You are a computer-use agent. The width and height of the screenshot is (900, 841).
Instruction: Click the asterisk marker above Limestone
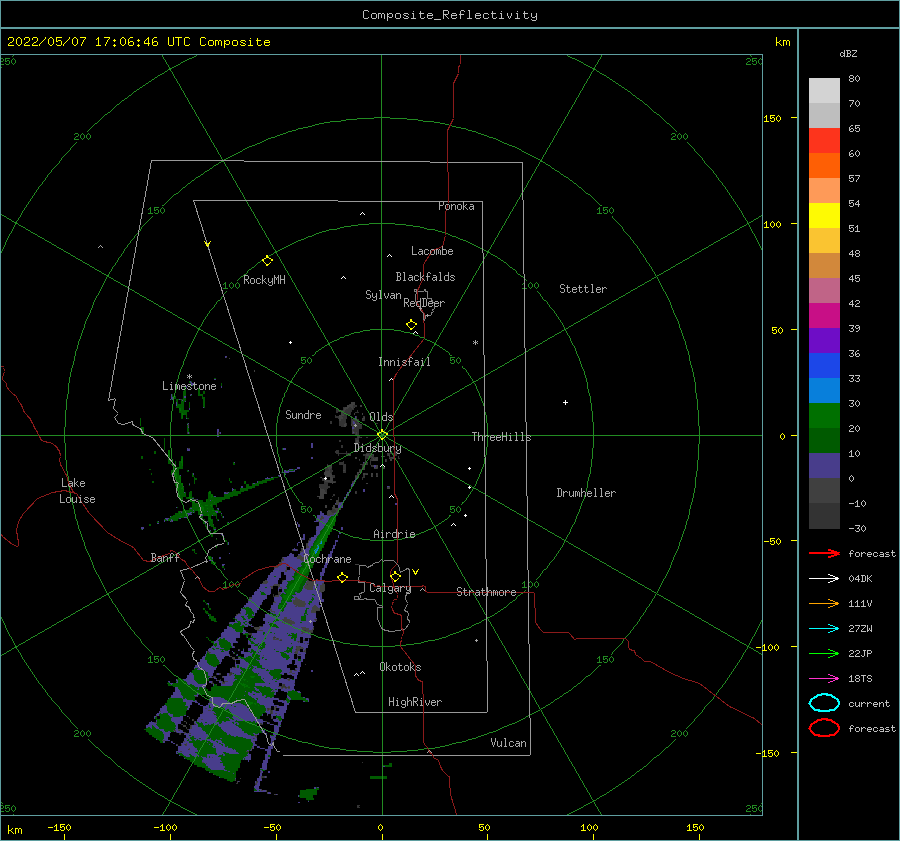pyautogui.click(x=189, y=377)
